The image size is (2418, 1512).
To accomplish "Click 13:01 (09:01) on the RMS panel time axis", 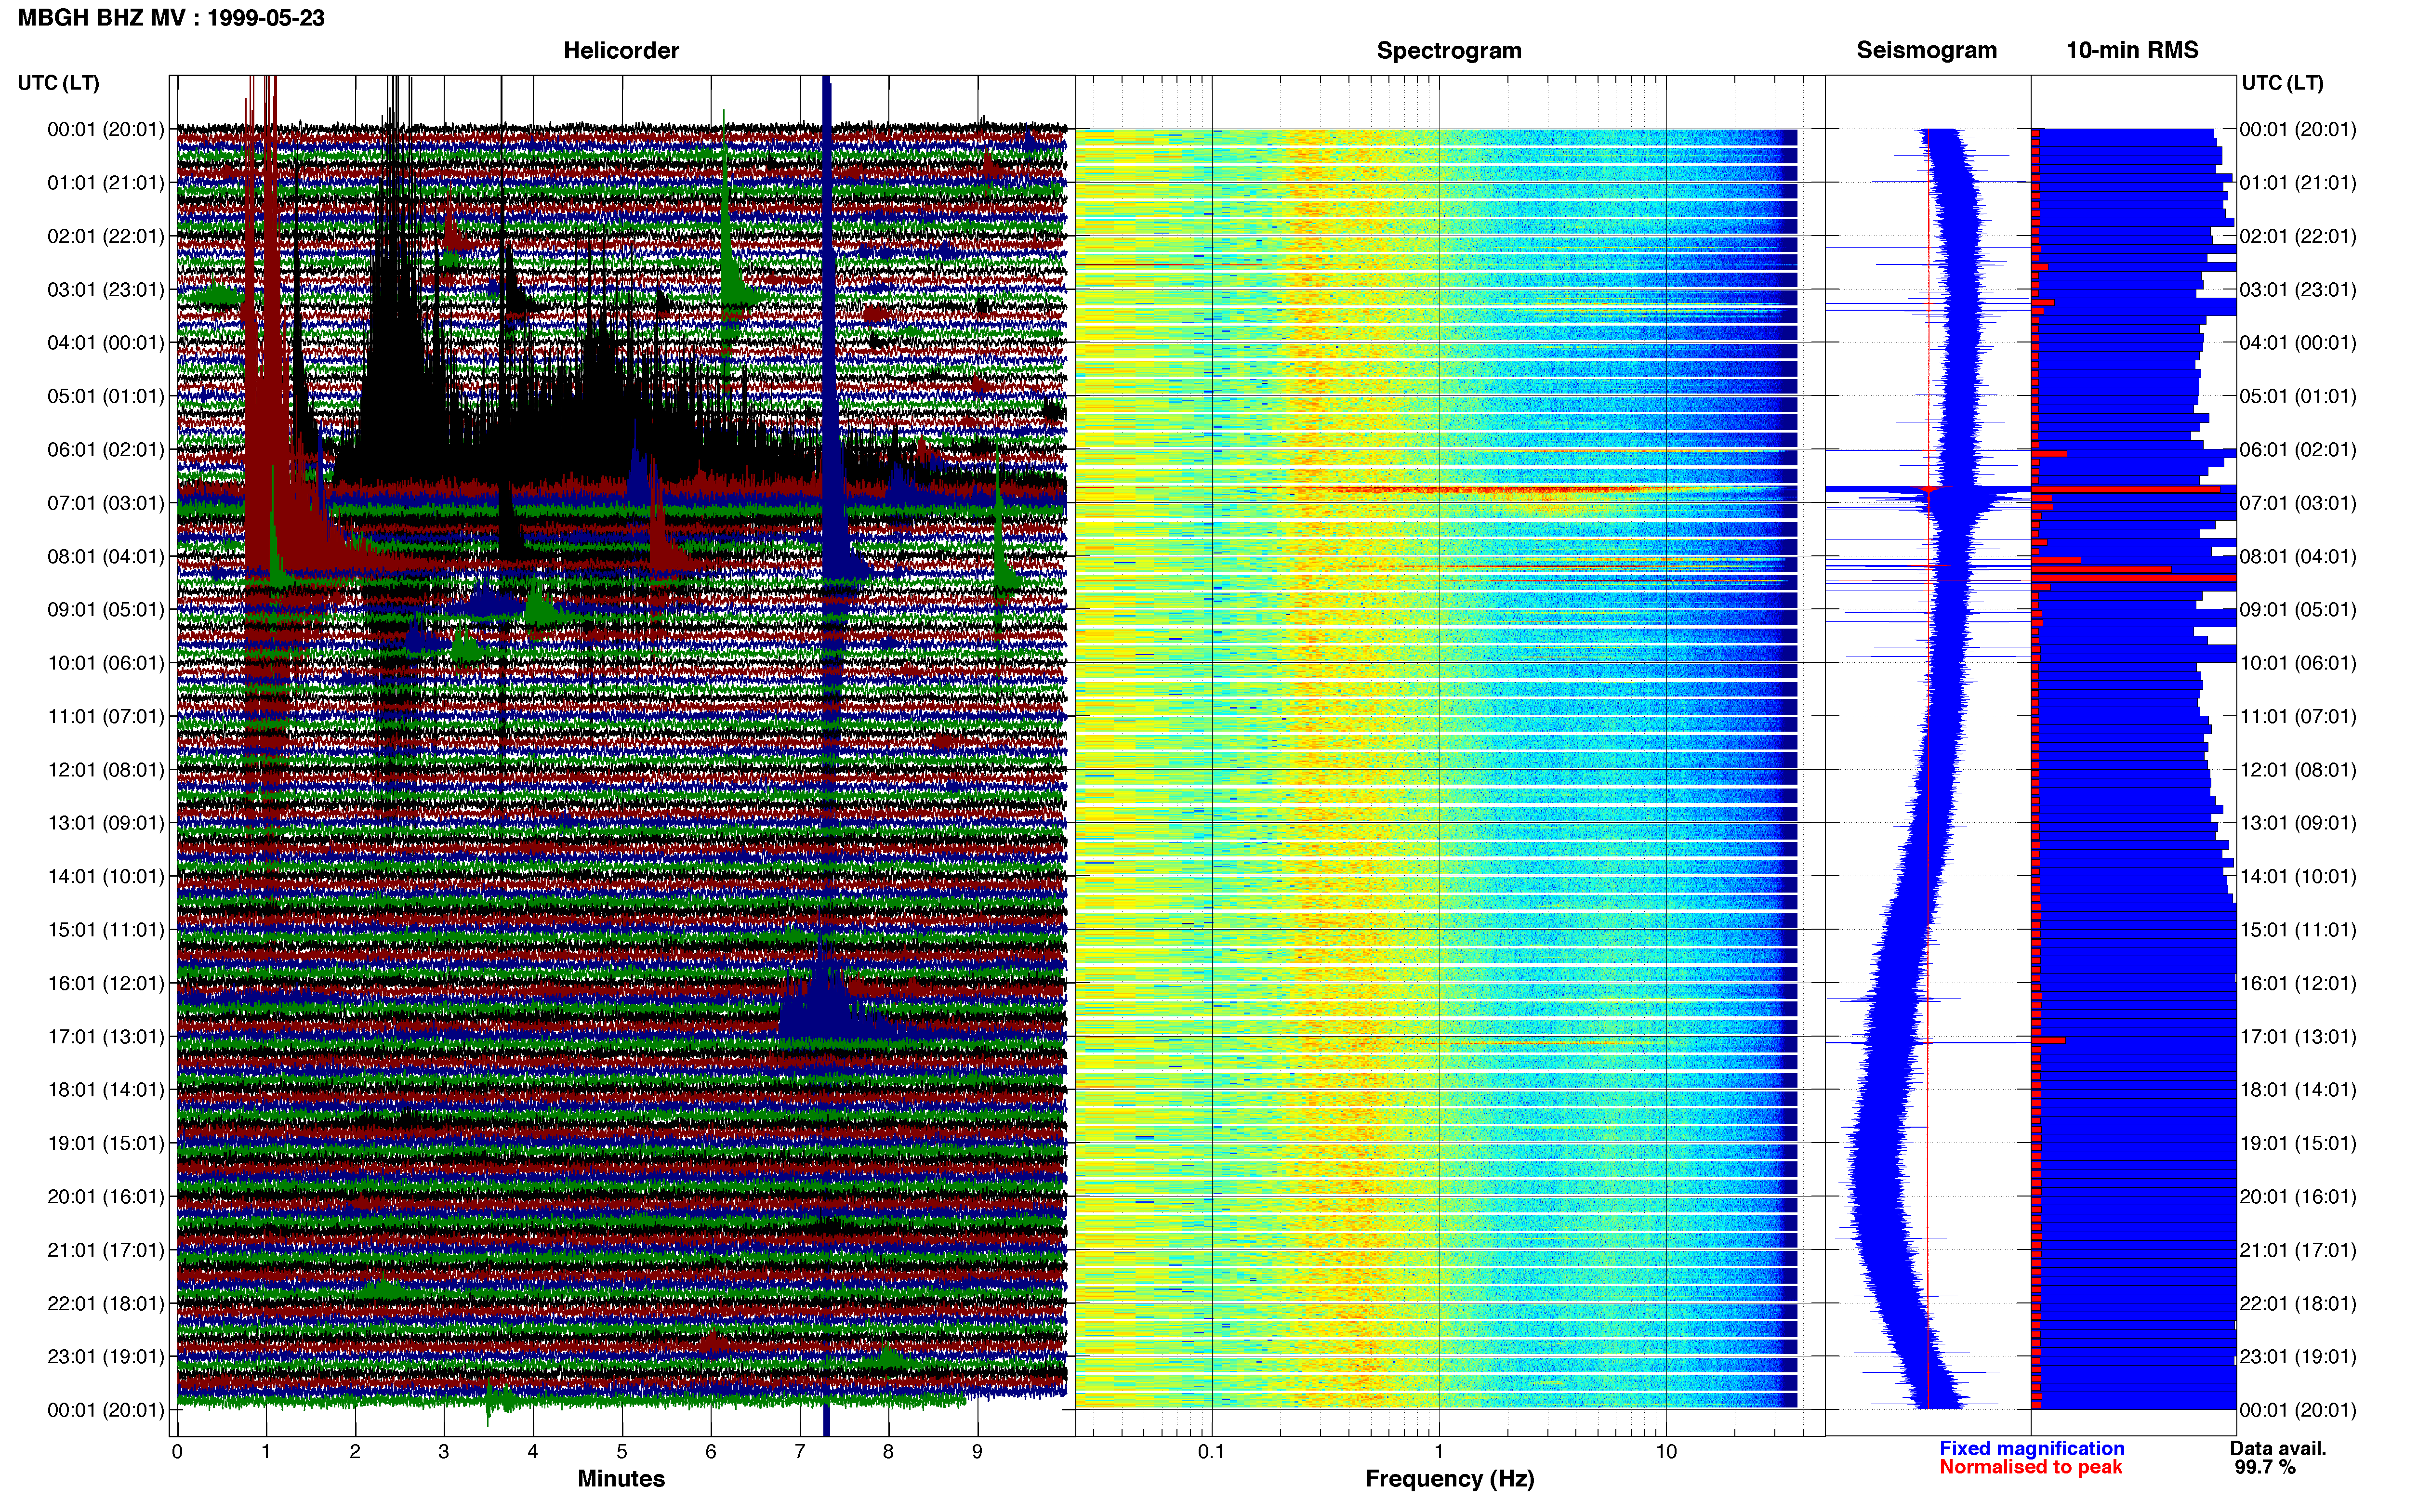I will (2298, 823).
